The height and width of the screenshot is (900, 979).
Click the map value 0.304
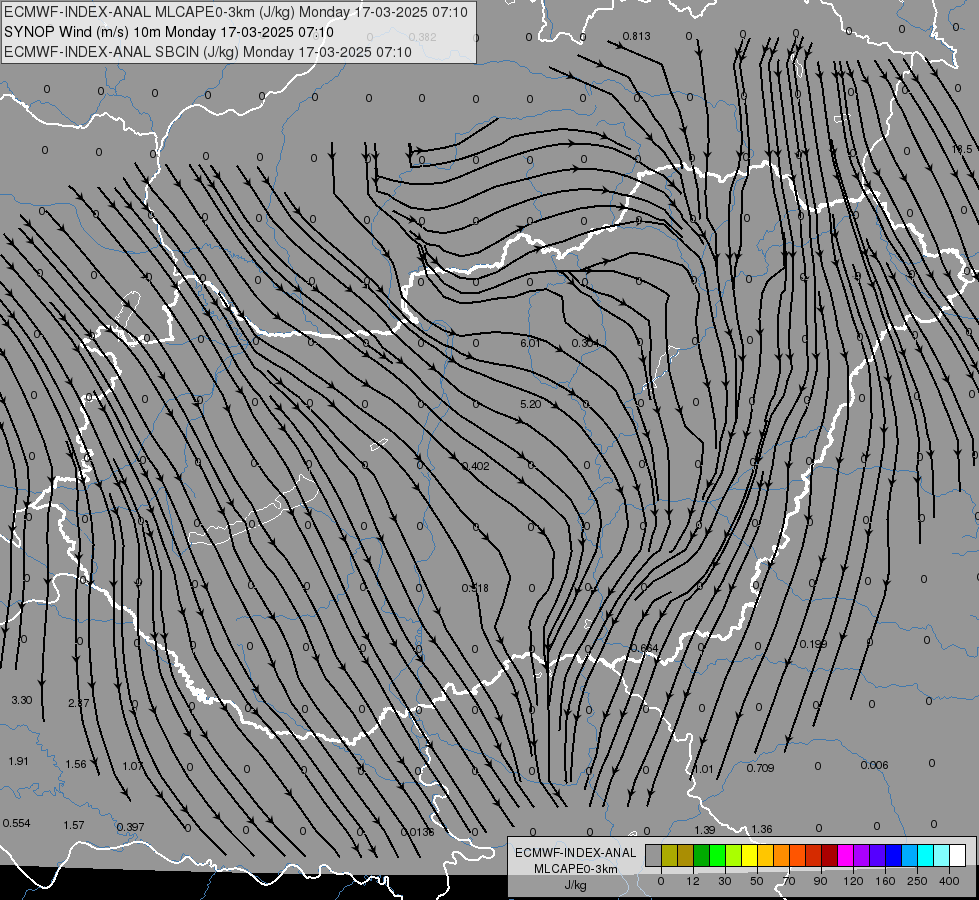[585, 343]
